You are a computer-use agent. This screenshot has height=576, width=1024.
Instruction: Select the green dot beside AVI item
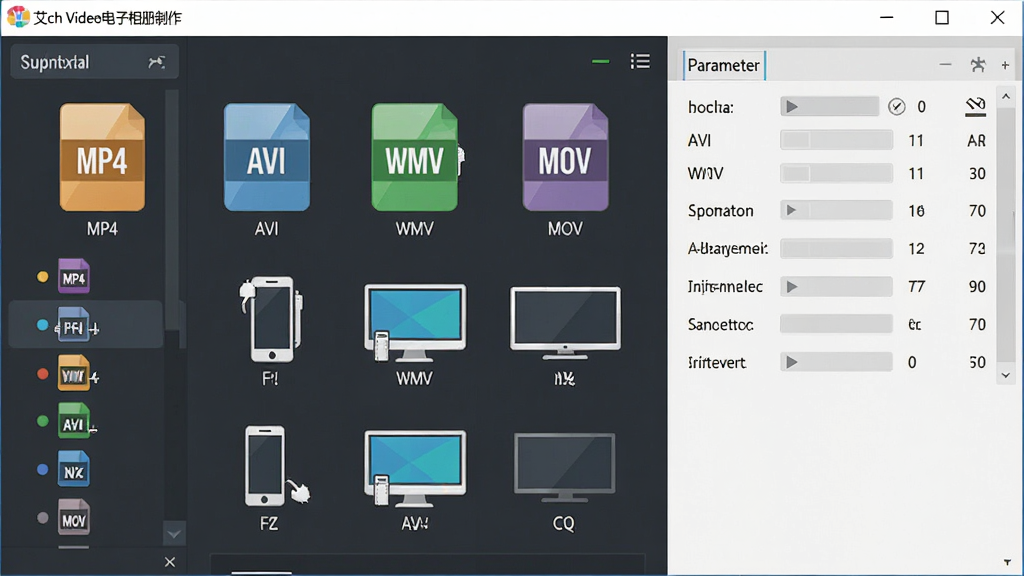(42, 421)
